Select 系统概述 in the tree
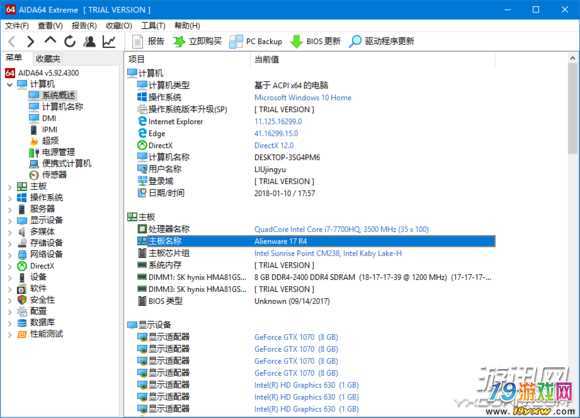Screen dimensions: 580x418 click(x=58, y=95)
